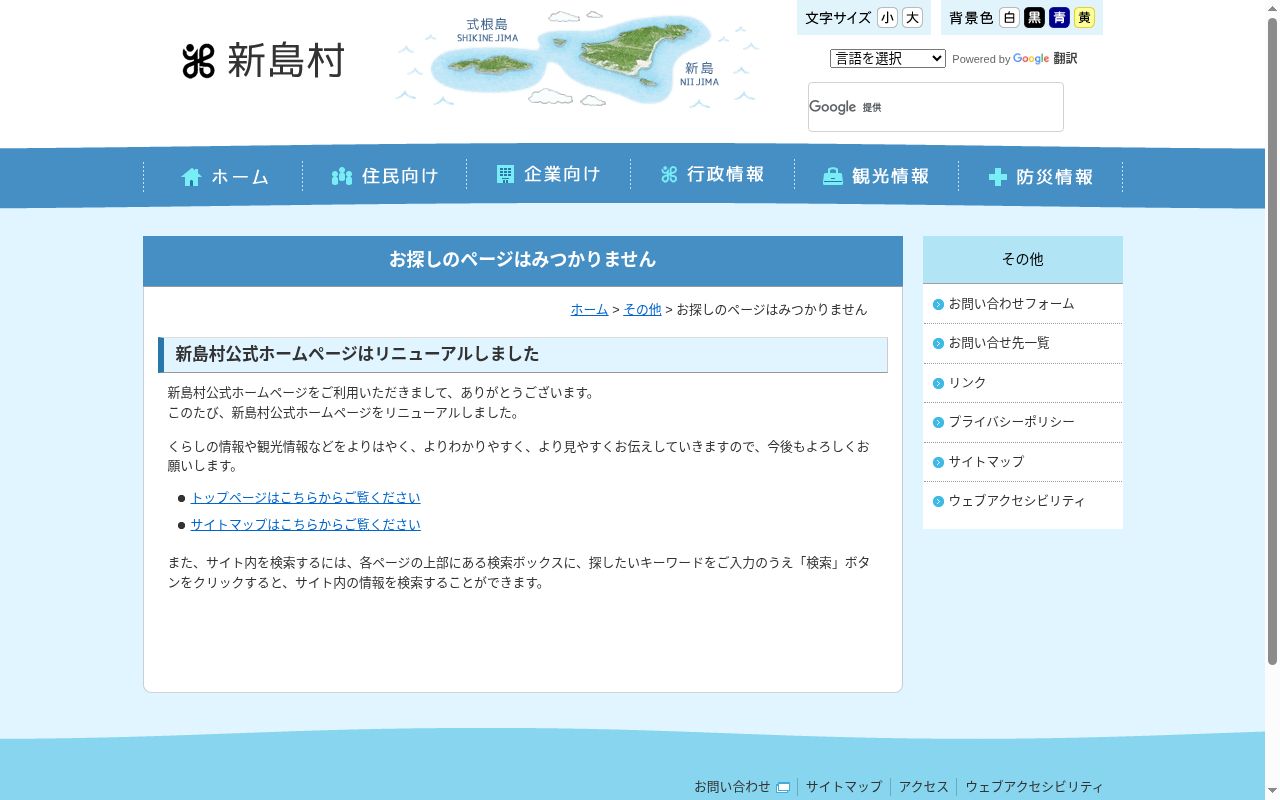Open the 観光情報 menu item
1280x800 pixels.
pyautogui.click(x=877, y=176)
